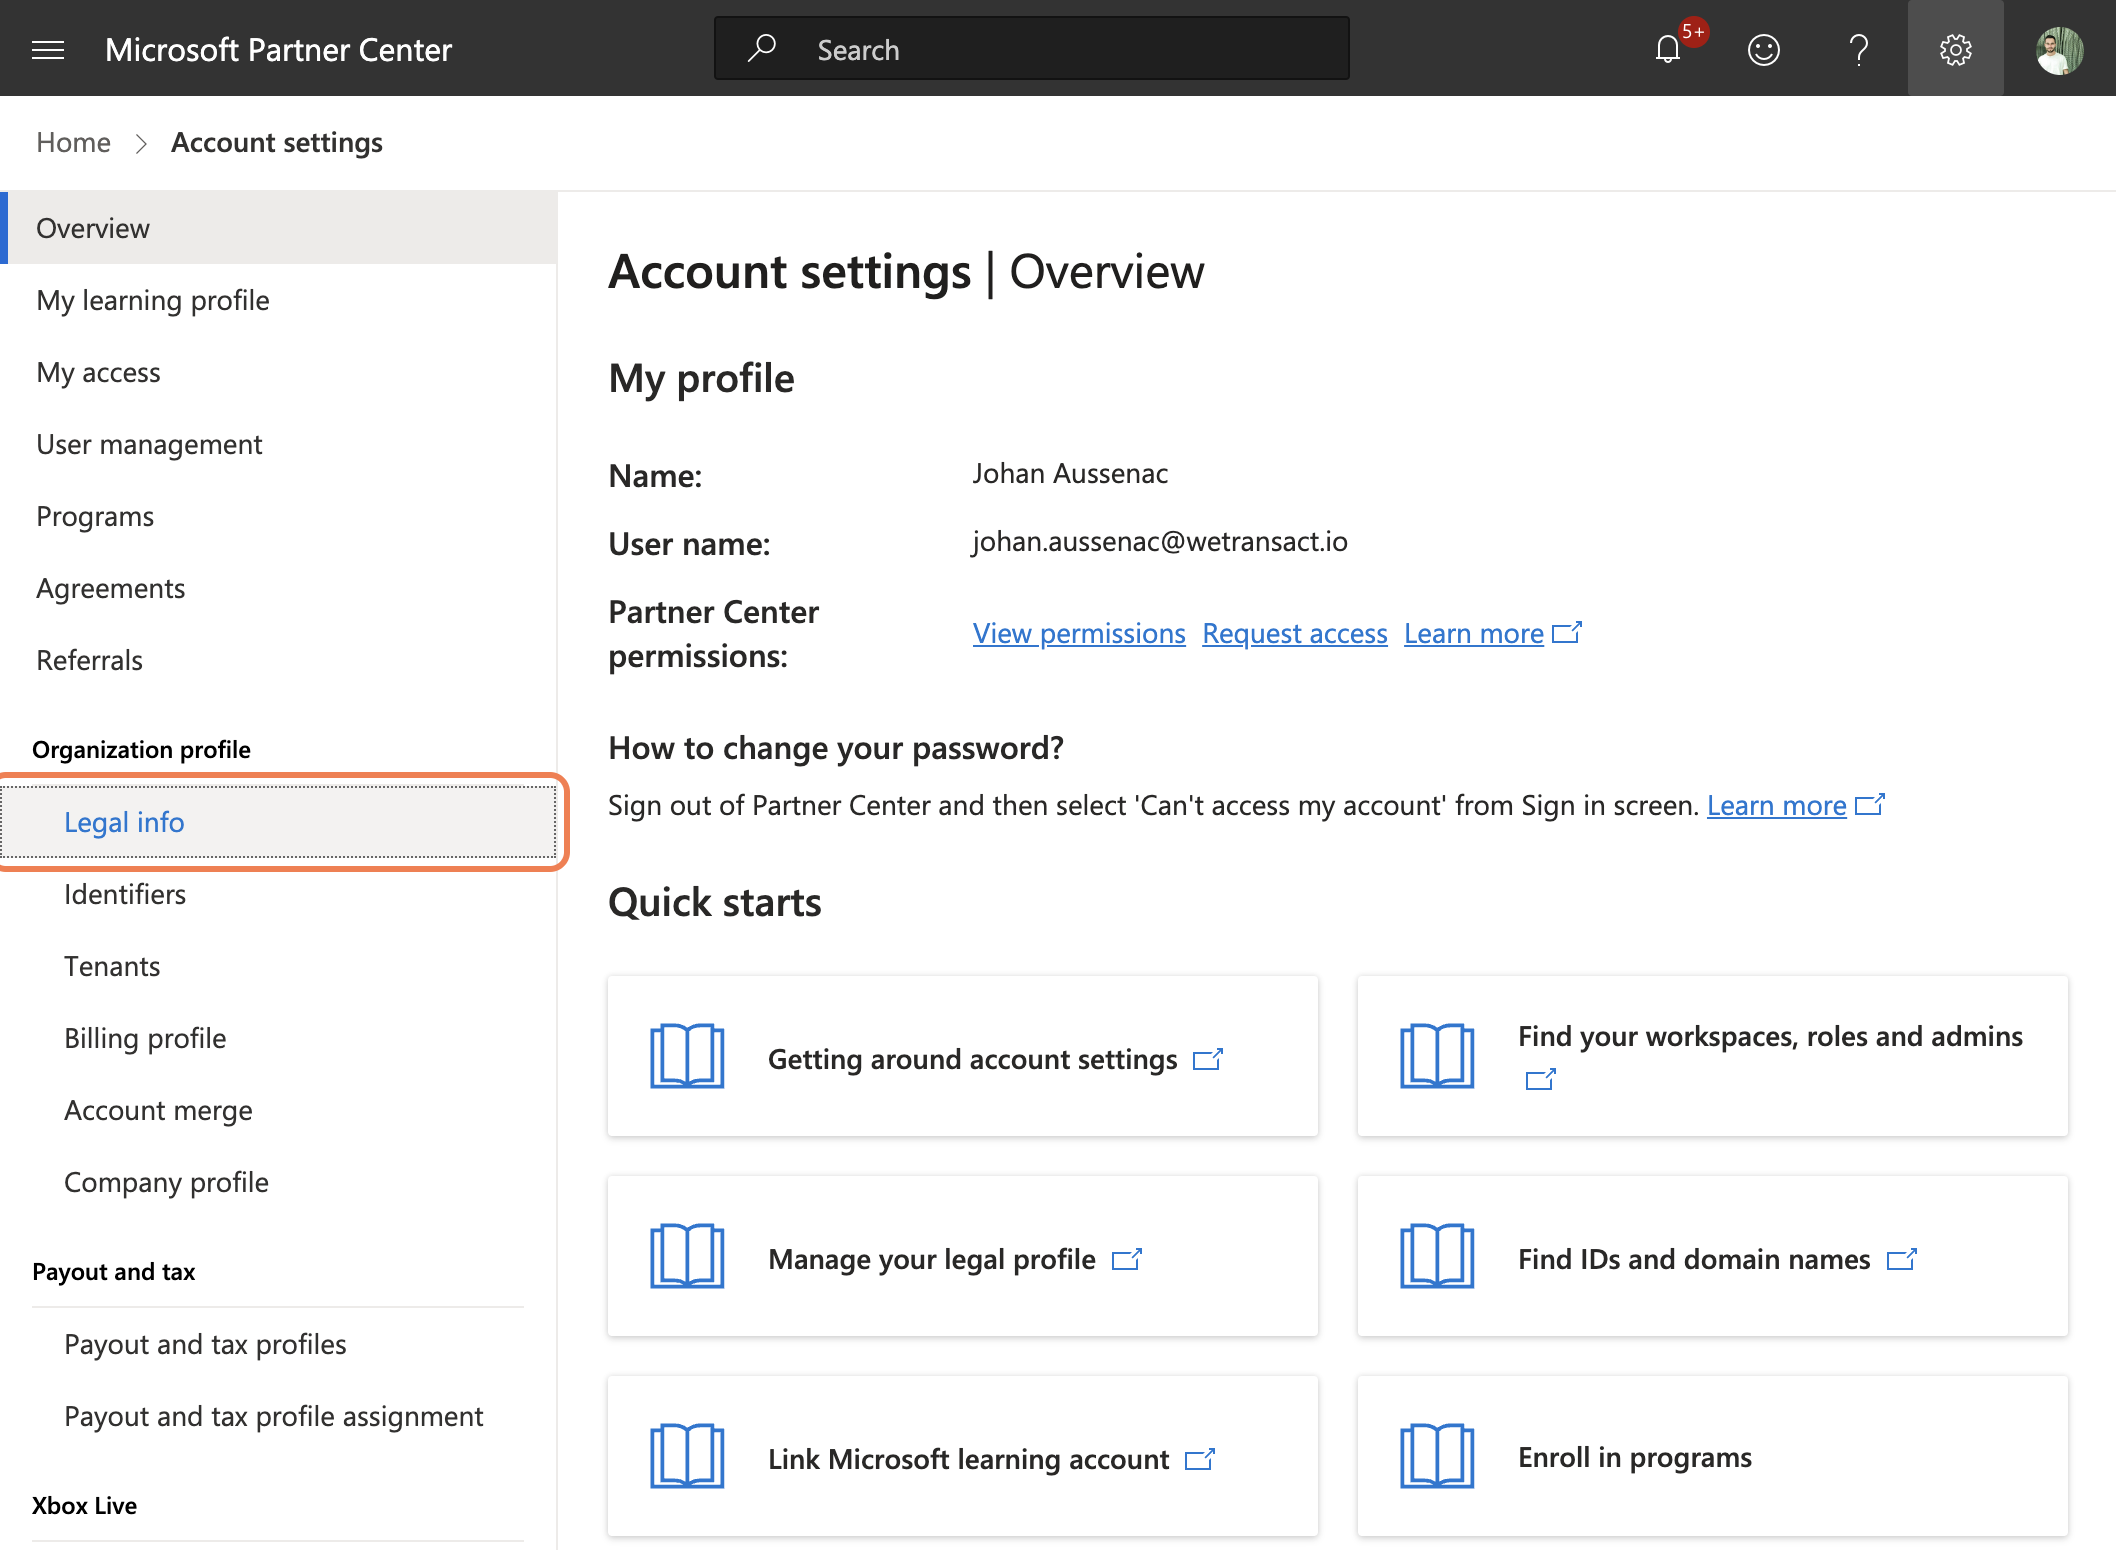Go to Home in breadcrumb
Screen dimensions: 2116x1550
(x=73, y=142)
